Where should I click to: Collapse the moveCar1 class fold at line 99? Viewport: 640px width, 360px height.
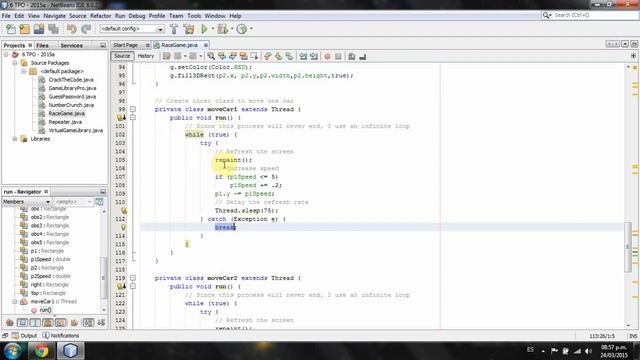pos(133,109)
